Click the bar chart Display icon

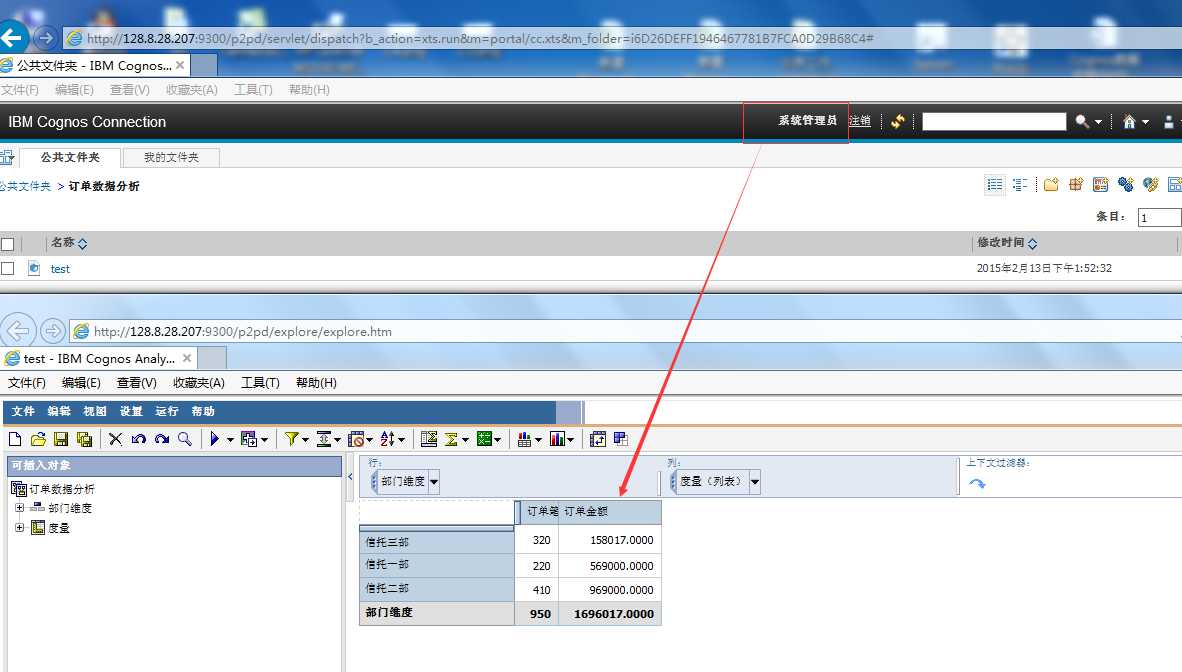coord(557,439)
